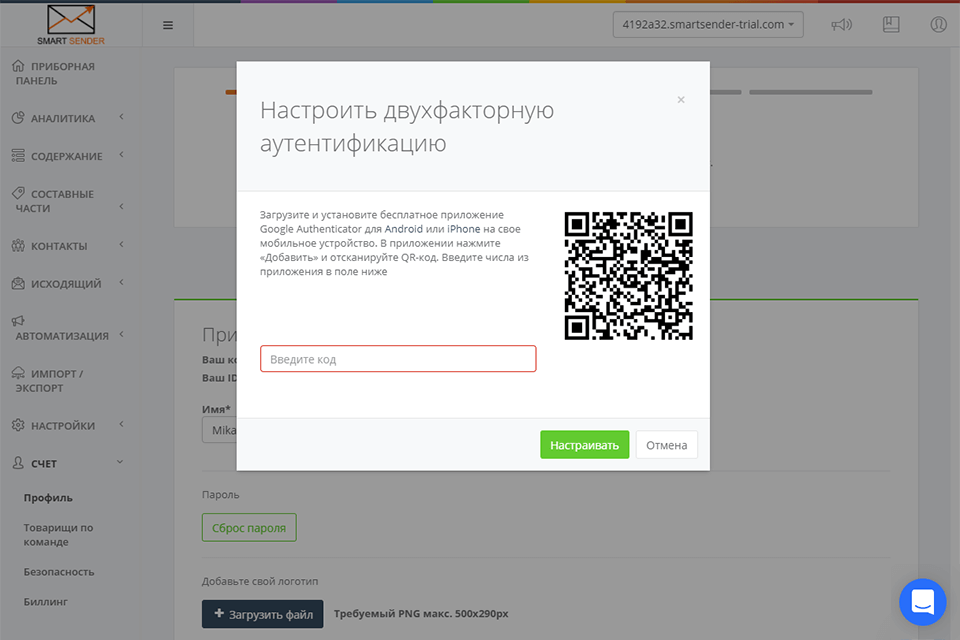Select Товарищи по команде submenu item
This screenshot has width=960, height=640.
[58, 535]
